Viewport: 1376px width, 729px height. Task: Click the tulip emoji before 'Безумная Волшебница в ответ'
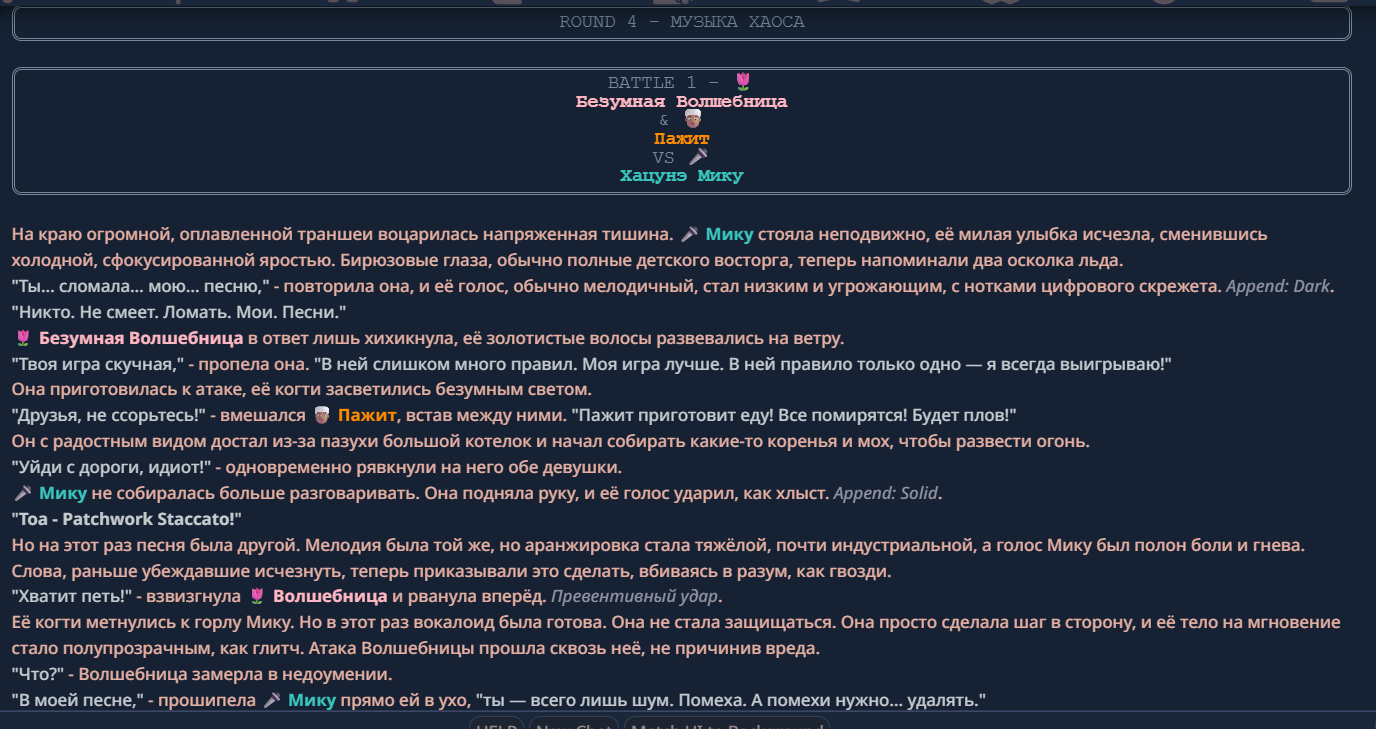point(23,338)
